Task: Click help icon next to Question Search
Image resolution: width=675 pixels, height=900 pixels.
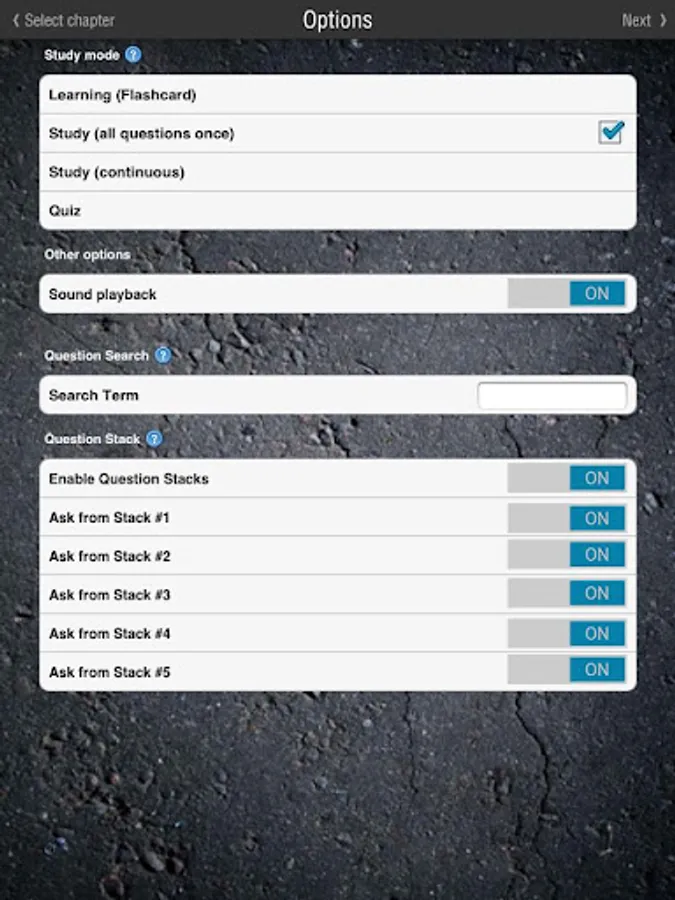Action: pos(163,355)
